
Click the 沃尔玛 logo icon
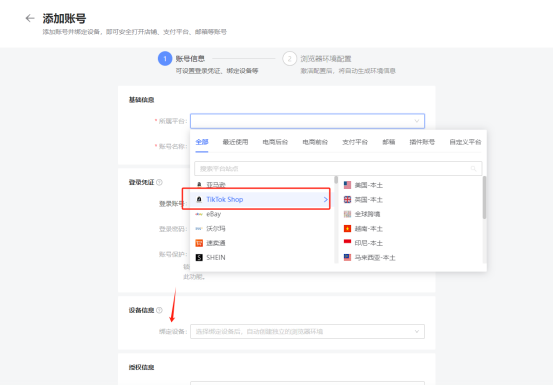coord(199,228)
